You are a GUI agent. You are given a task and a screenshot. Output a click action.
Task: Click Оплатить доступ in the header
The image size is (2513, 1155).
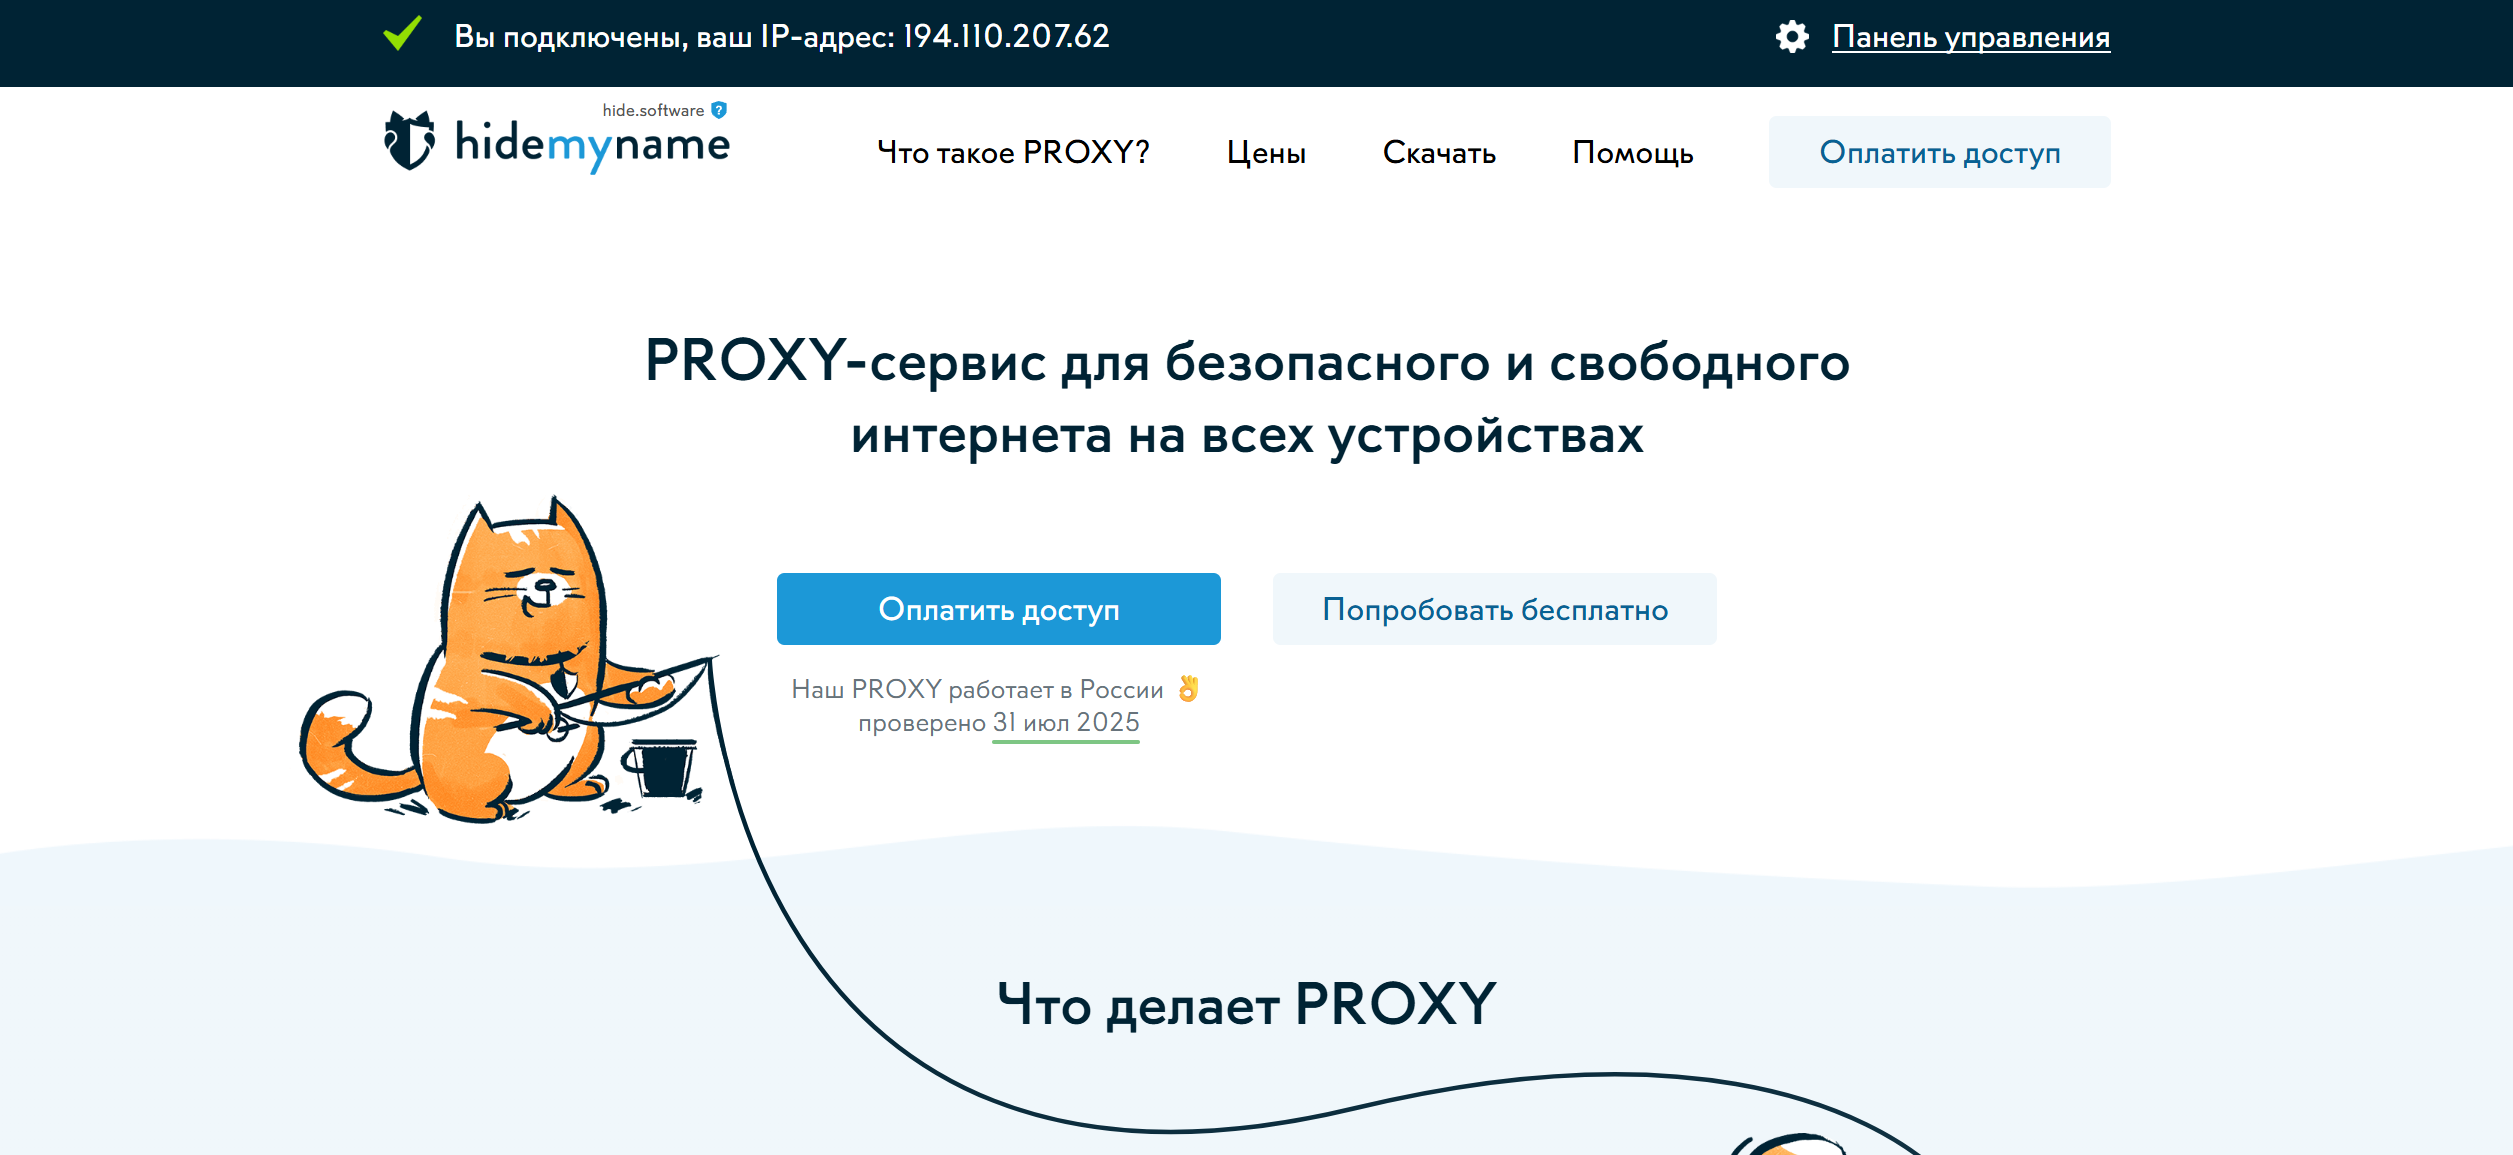(1939, 152)
